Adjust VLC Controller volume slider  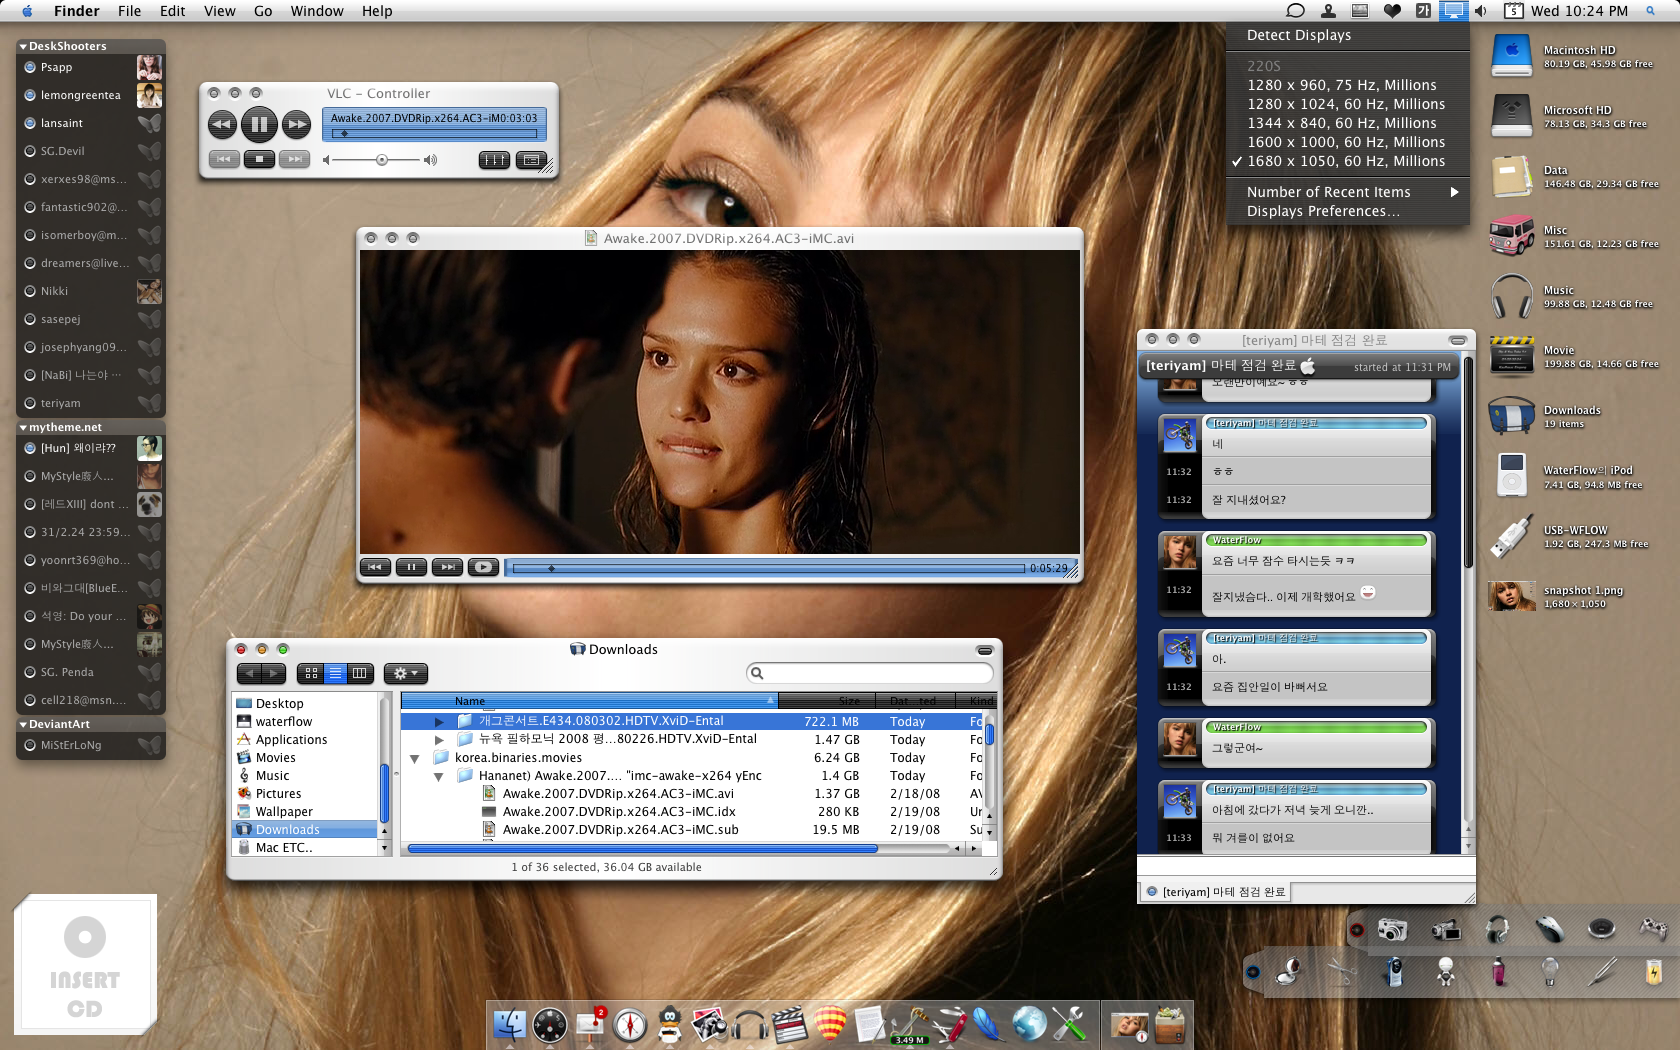coord(381,160)
